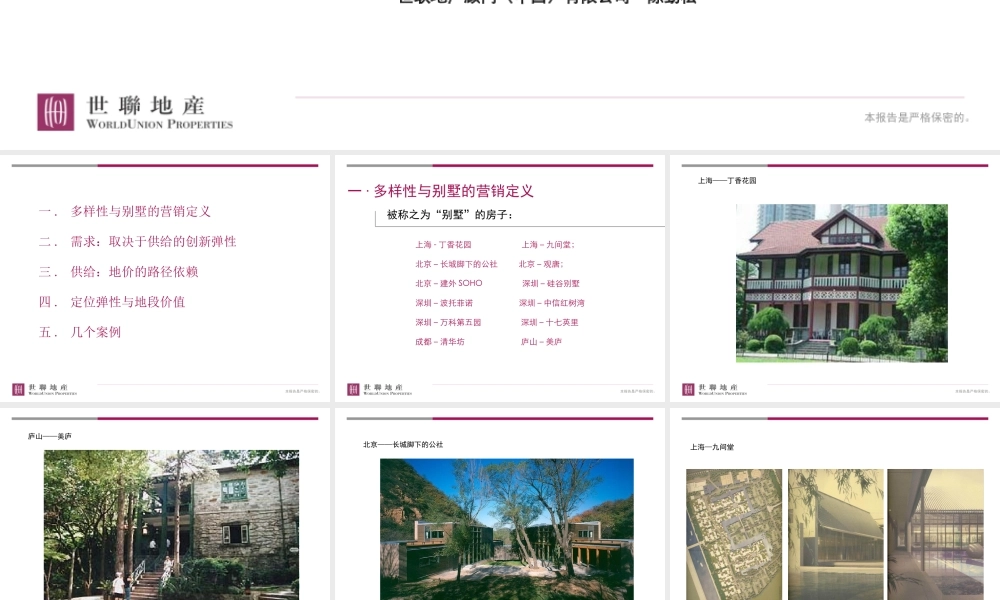This screenshot has width=1000, height=600.
Task: Click the caption 庐山——美庐 above the stone house
Action: coord(50,436)
